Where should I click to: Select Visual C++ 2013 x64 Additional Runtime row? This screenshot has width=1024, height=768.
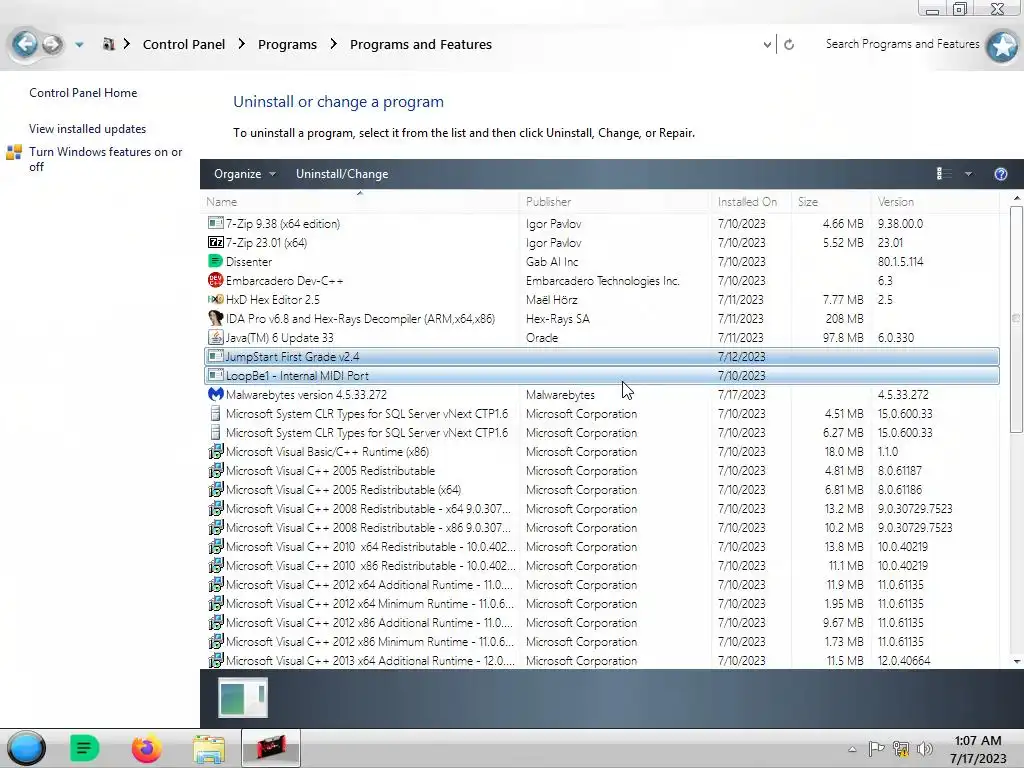pos(601,660)
